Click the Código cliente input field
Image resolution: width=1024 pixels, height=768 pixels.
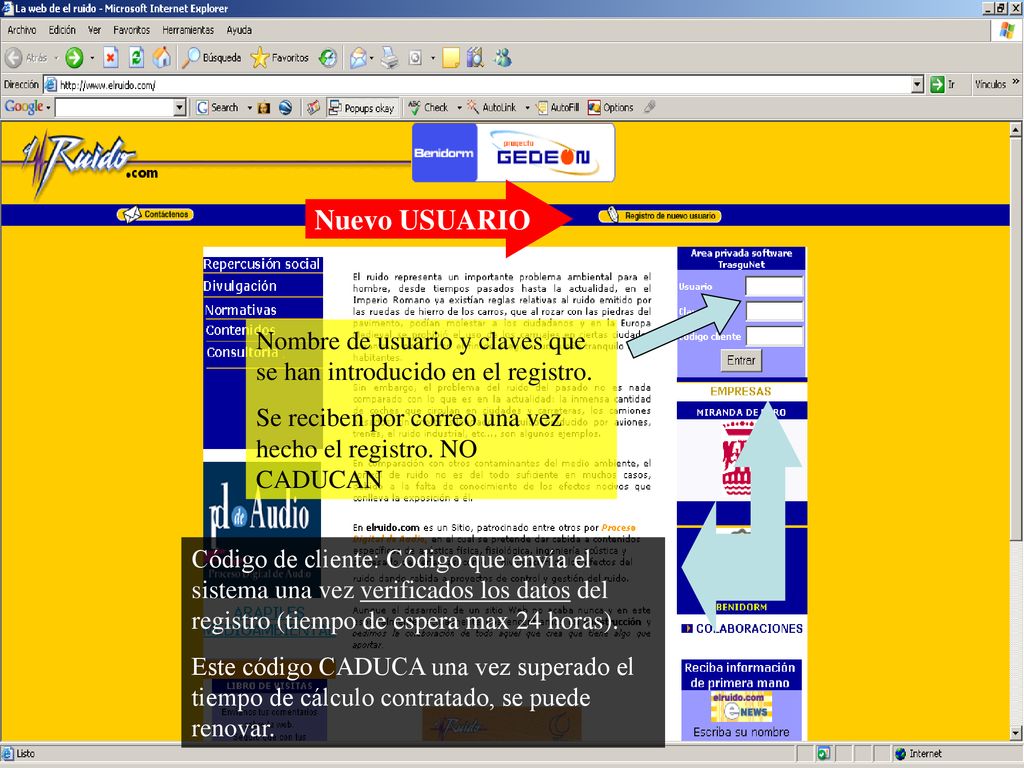[775, 336]
